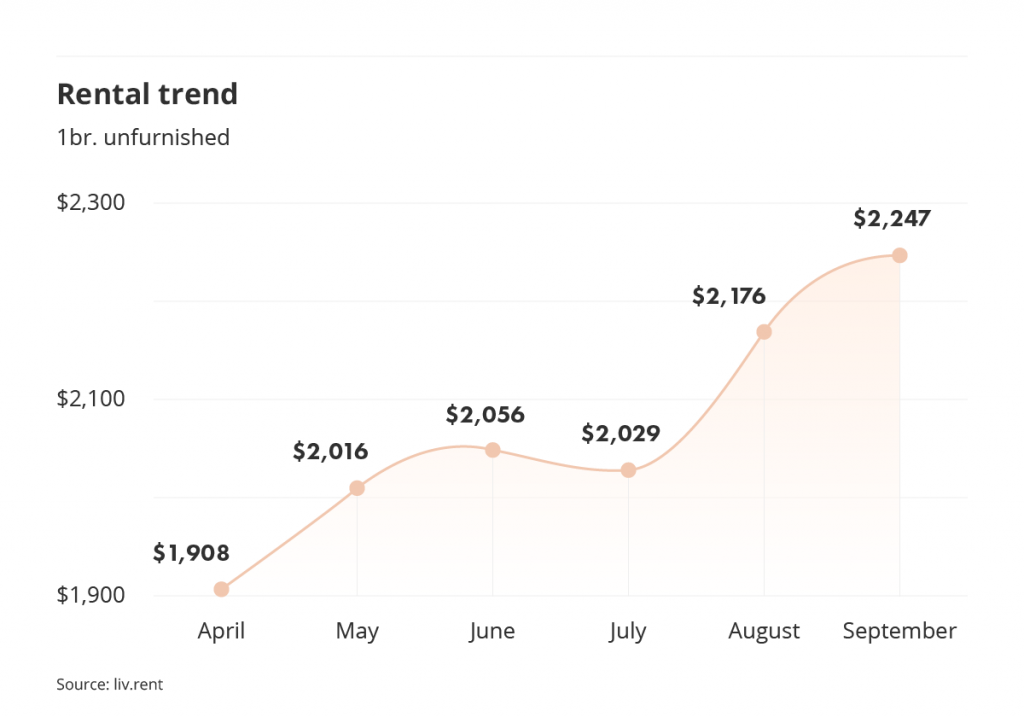Image resolution: width=1024 pixels, height=717 pixels.
Task: Select the $2,247 value label
Action: pos(892,218)
